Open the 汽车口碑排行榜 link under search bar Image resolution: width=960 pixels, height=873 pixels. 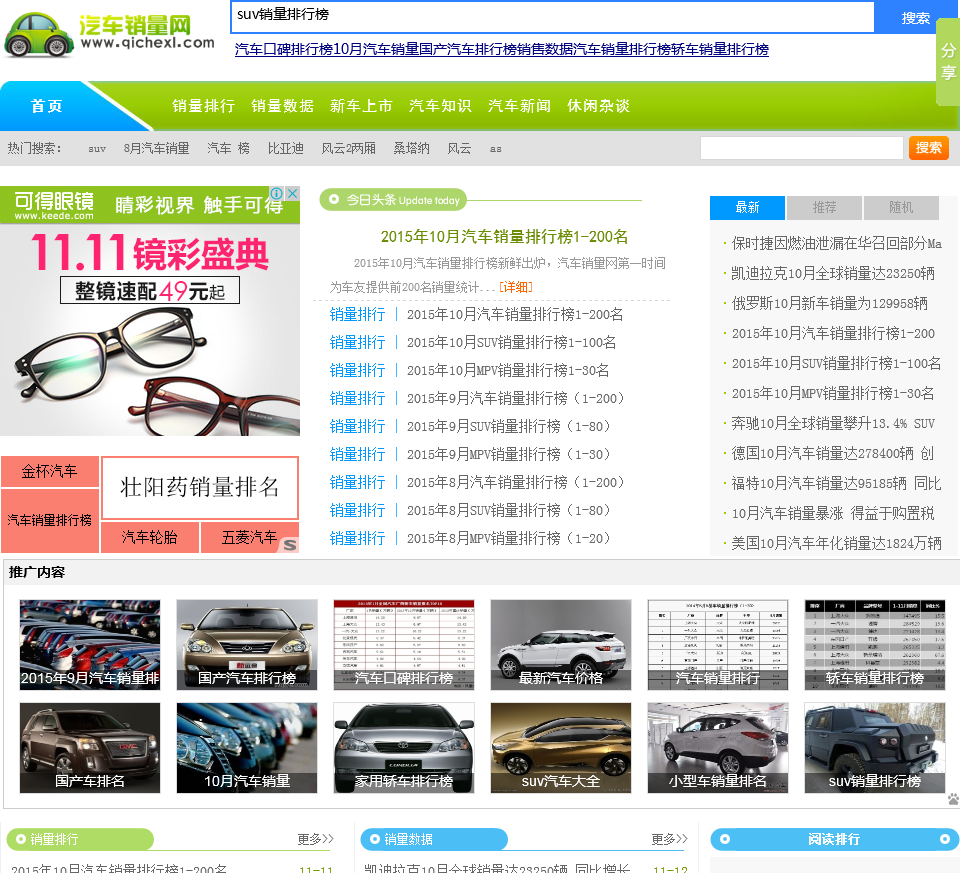(283, 49)
